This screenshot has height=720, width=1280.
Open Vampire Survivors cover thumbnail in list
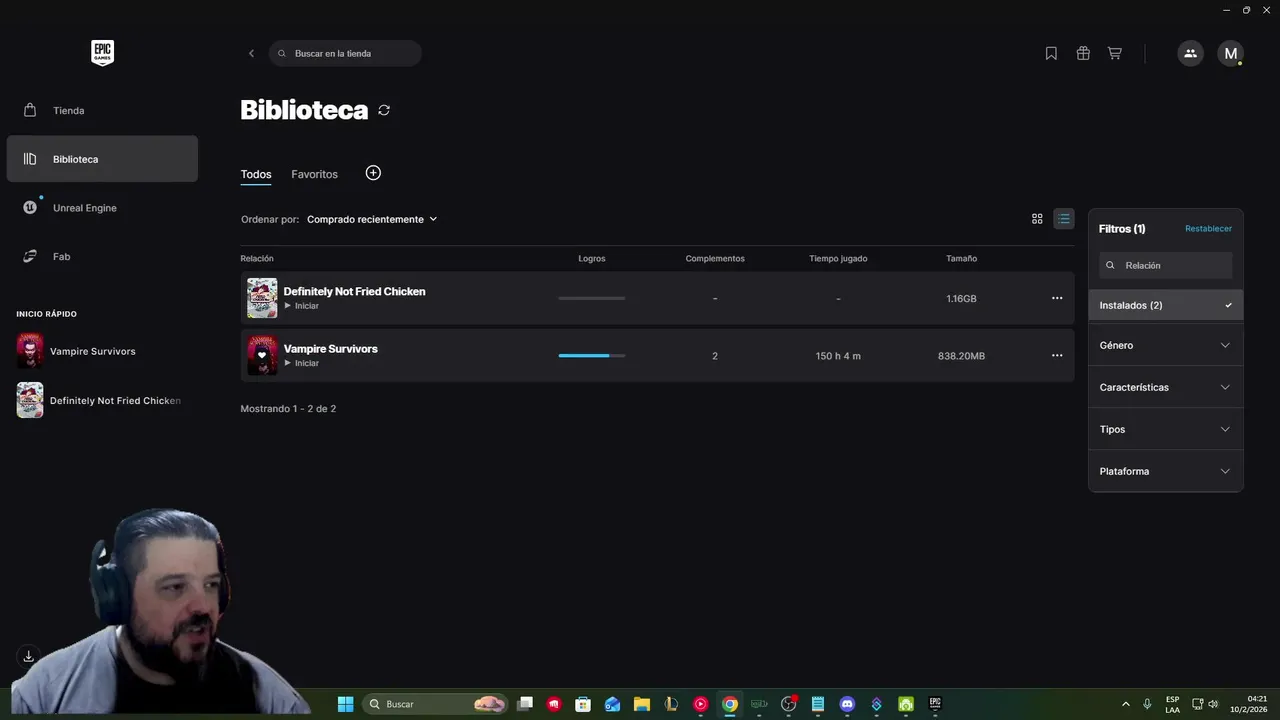click(262, 355)
